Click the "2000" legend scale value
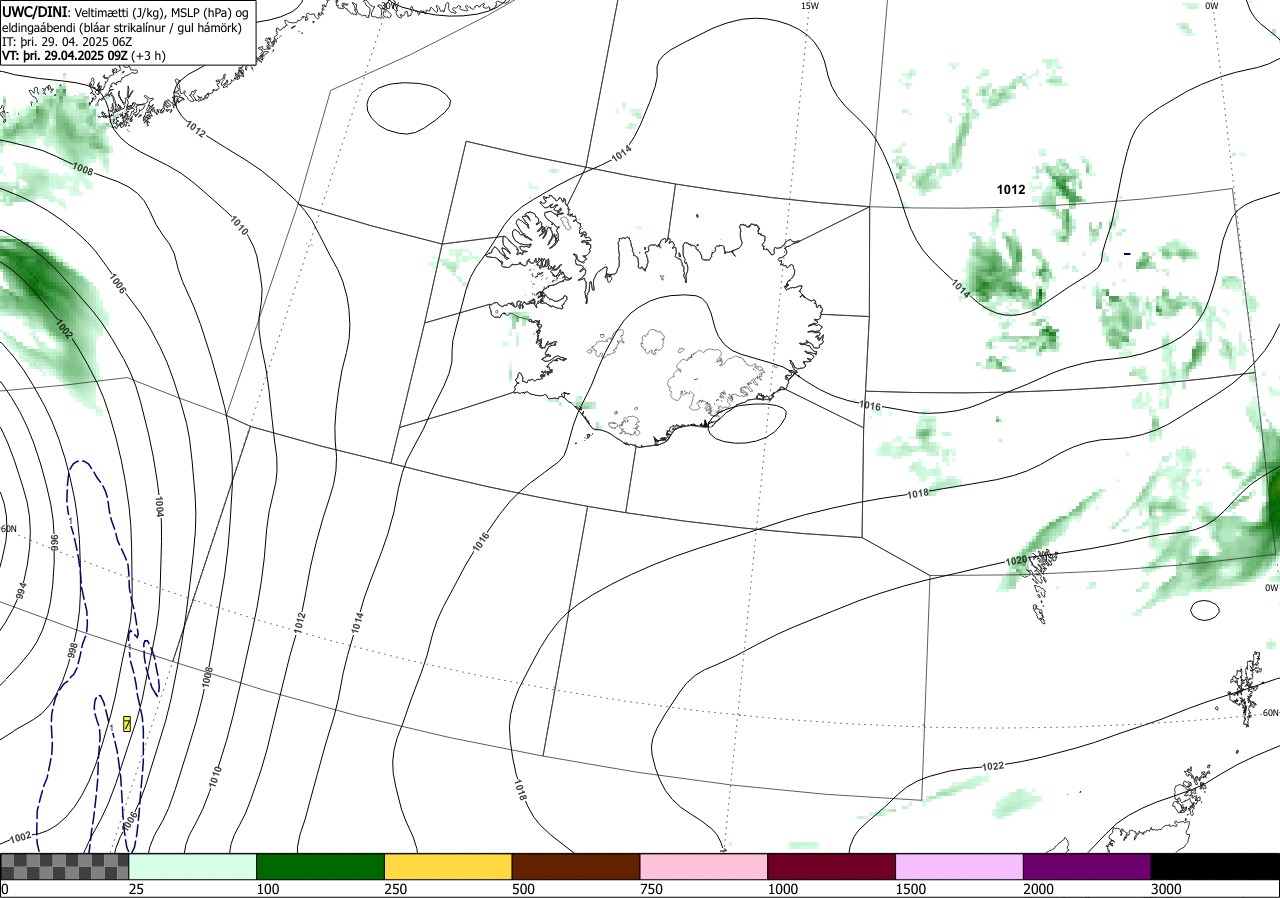The image size is (1280, 898). pos(1039,889)
